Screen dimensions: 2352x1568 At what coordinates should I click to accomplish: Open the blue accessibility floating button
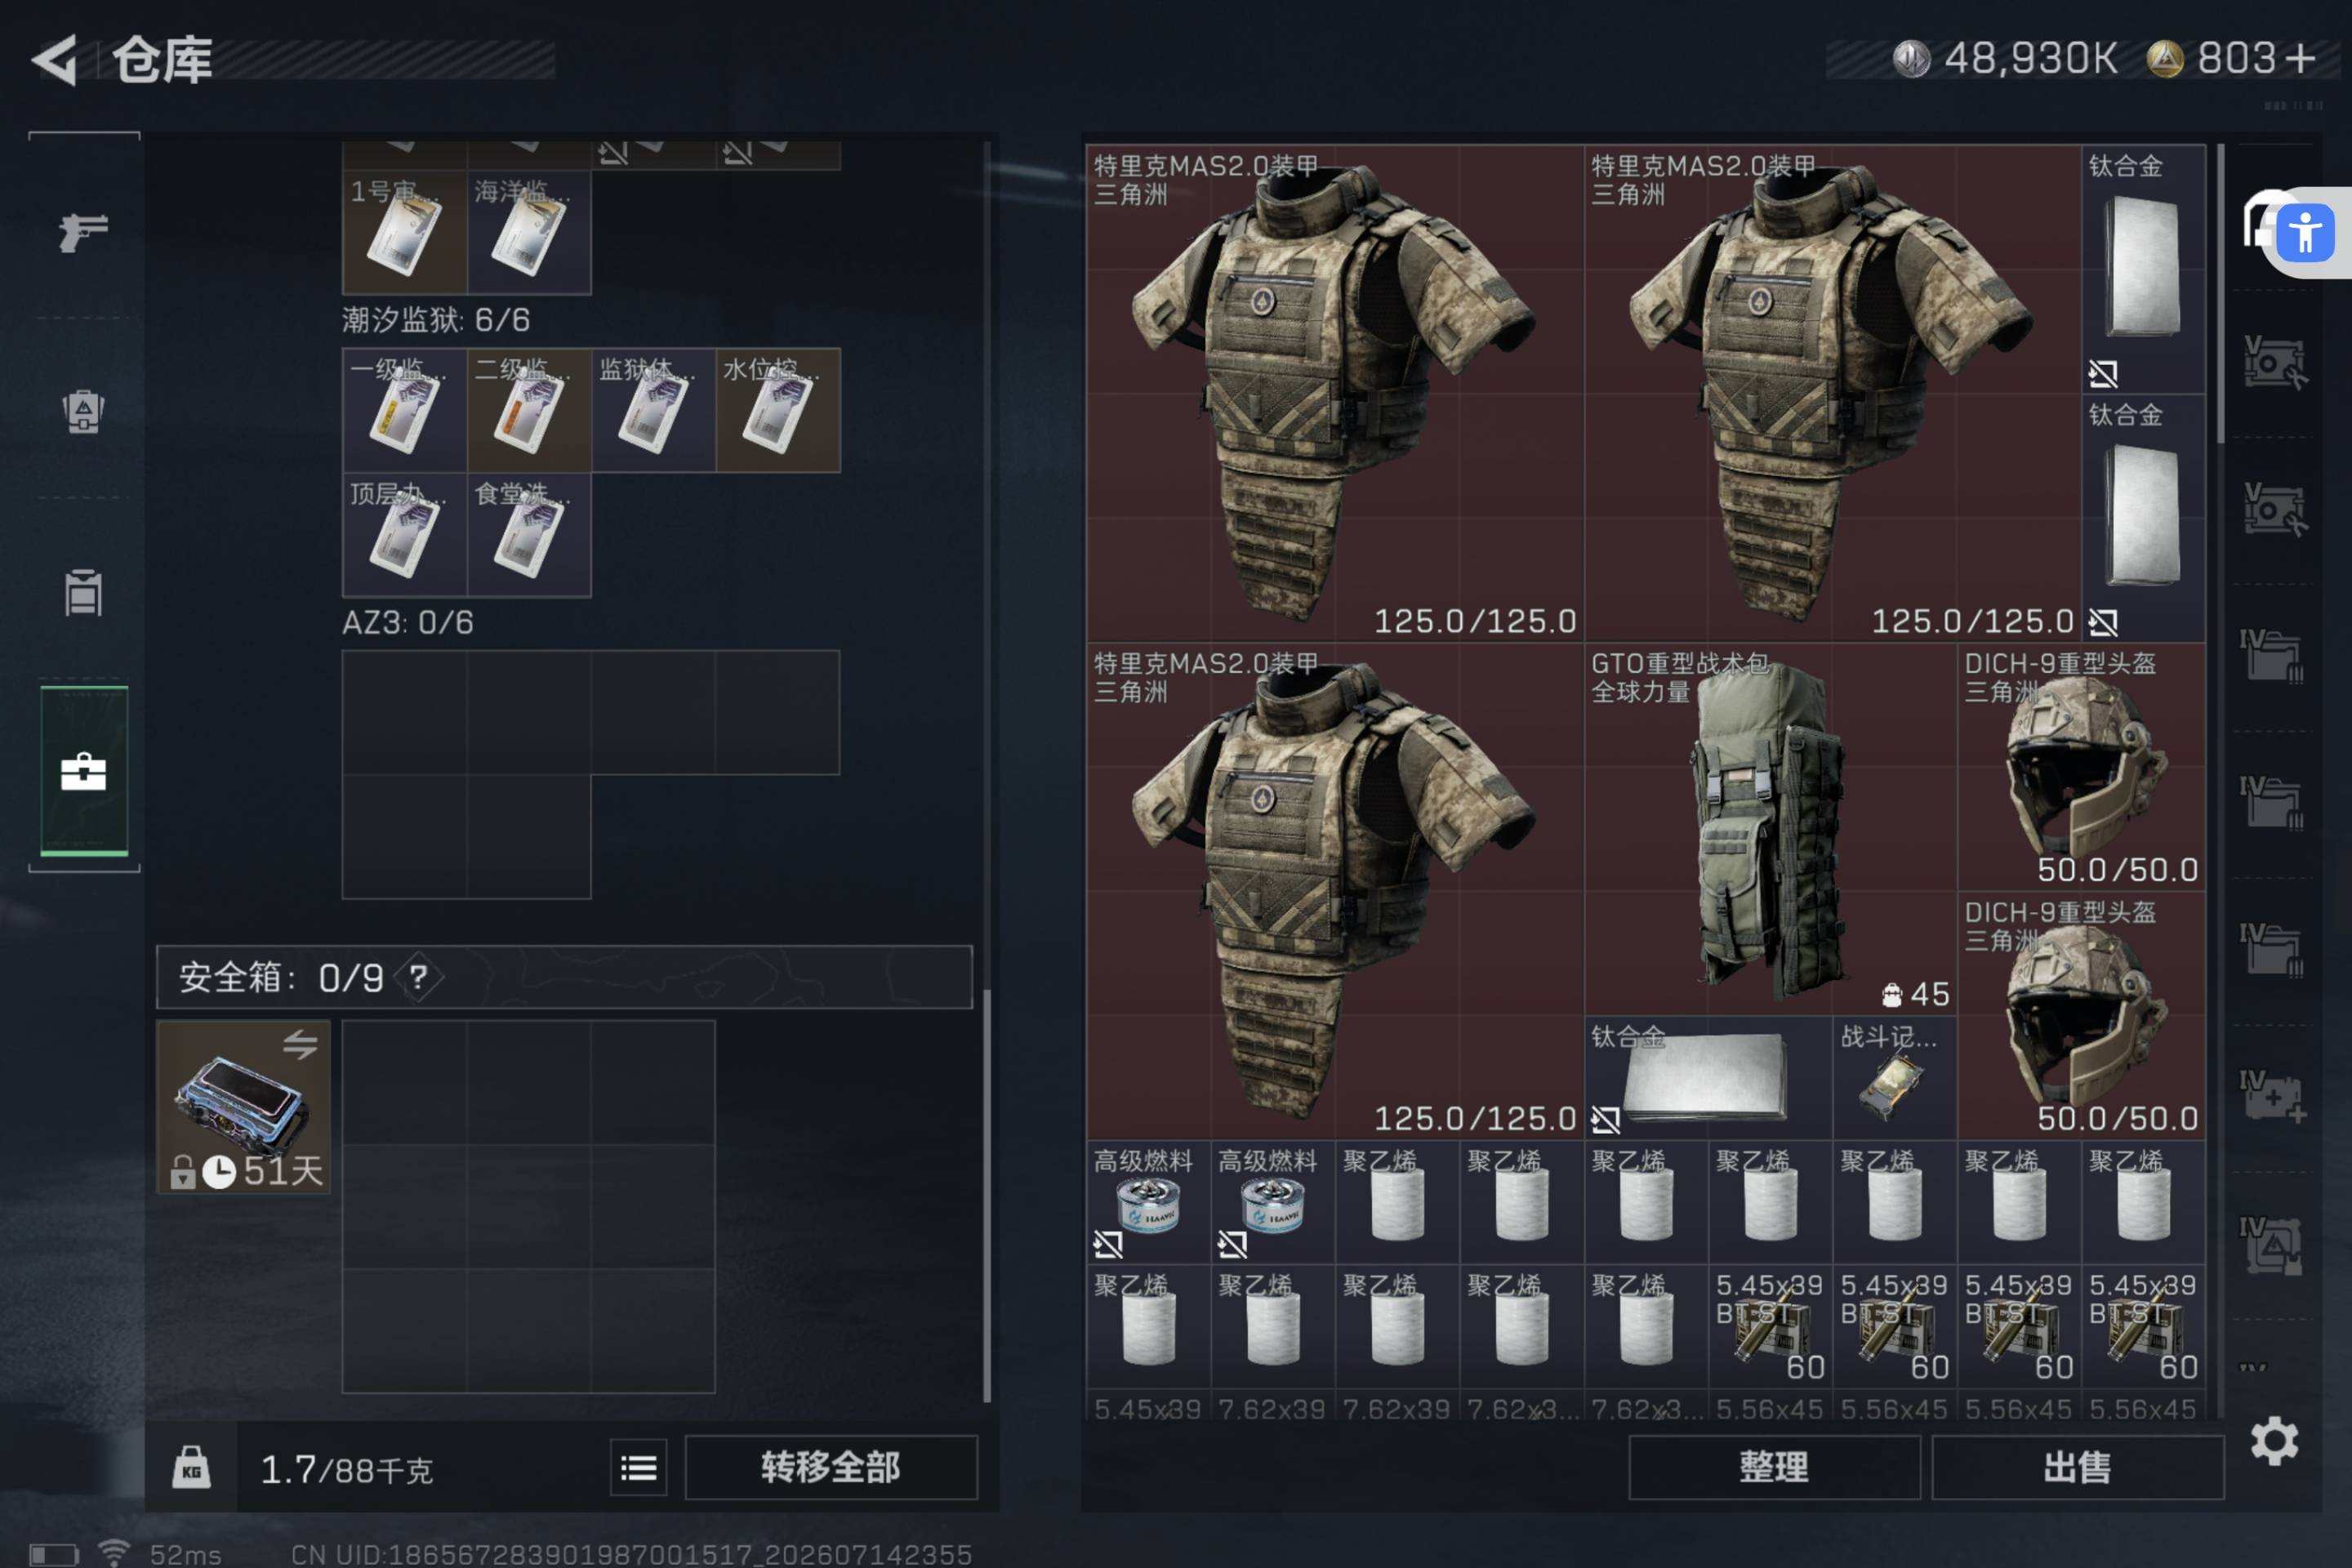pos(2305,233)
